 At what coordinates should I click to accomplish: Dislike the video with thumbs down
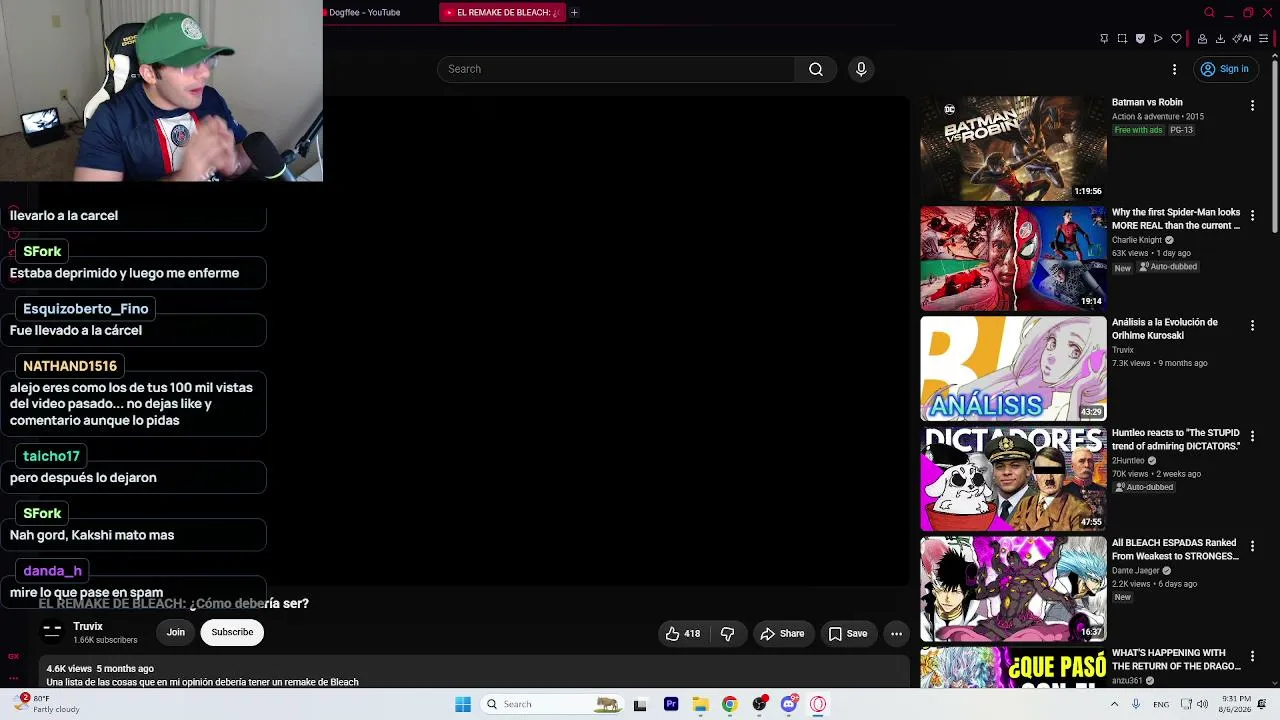728,633
